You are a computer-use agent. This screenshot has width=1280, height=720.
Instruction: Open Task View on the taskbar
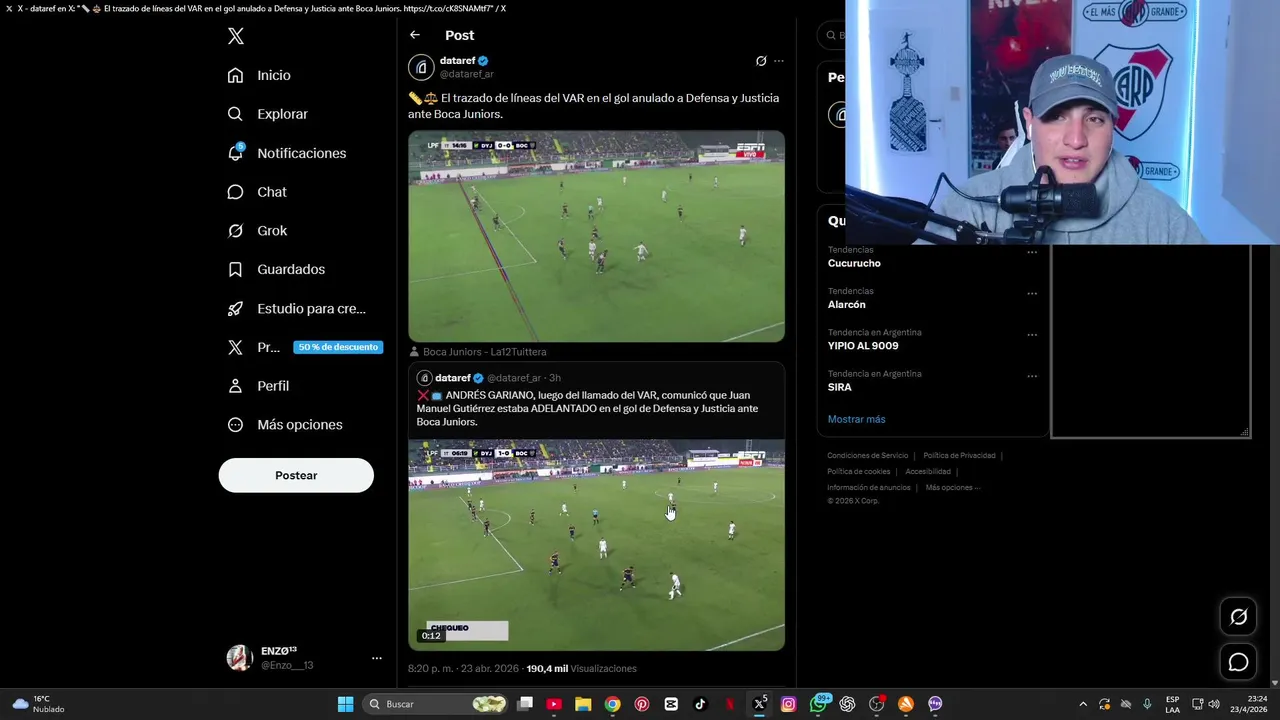point(525,704)
